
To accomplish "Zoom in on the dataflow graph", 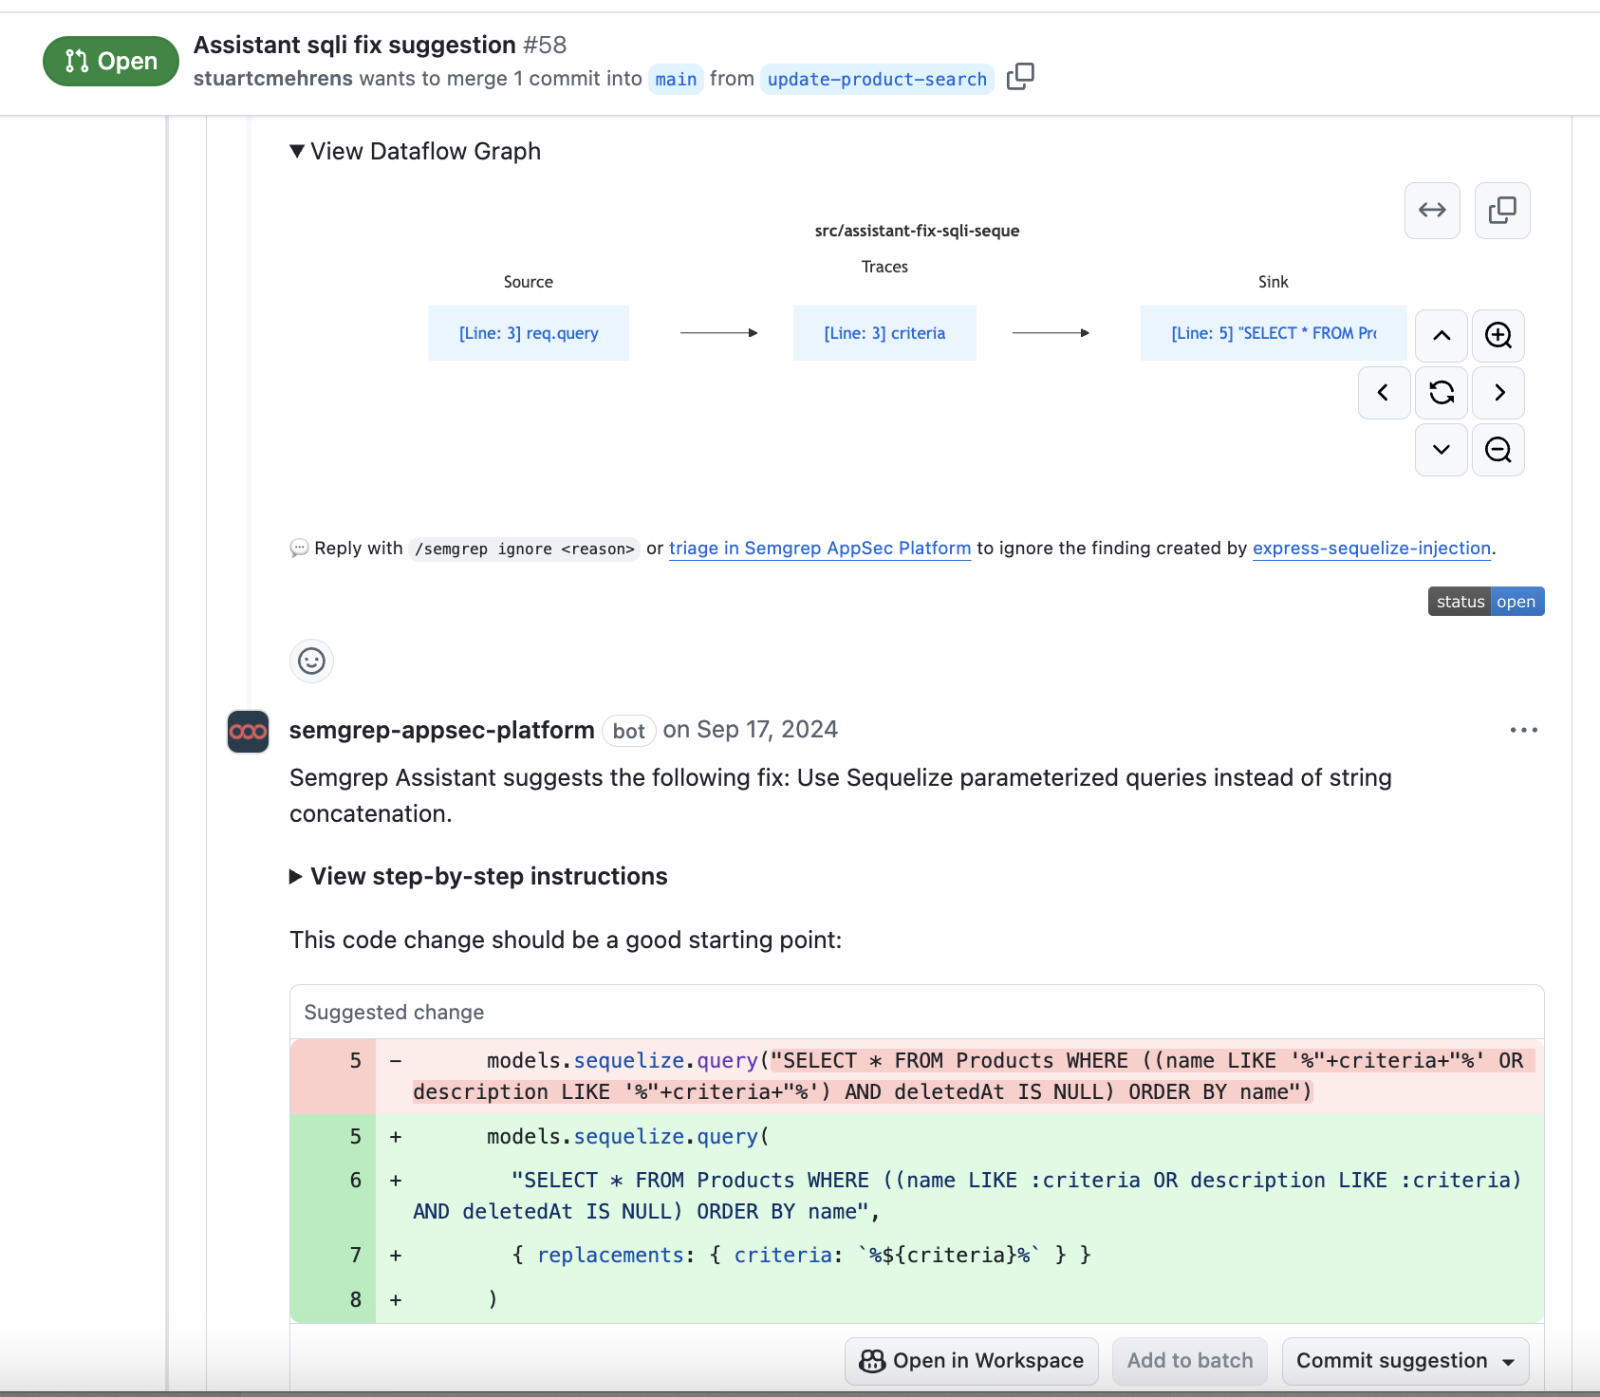I will 1497,335.
